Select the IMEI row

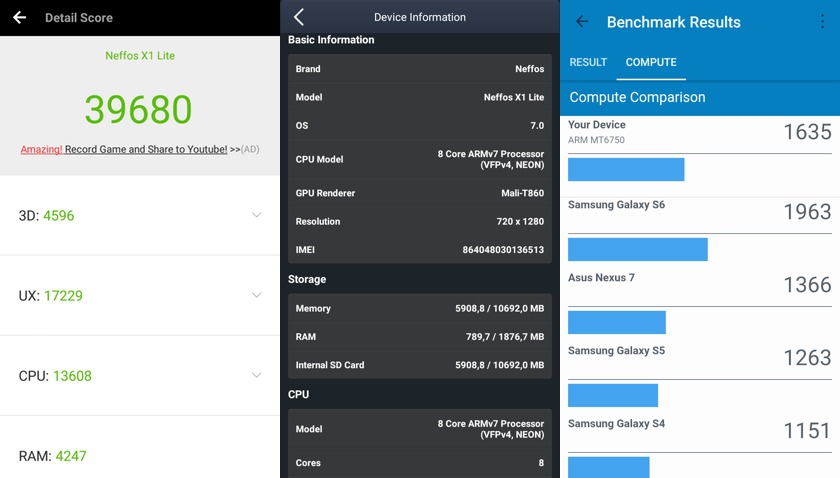pyautogui.click(x=420, y=250)
